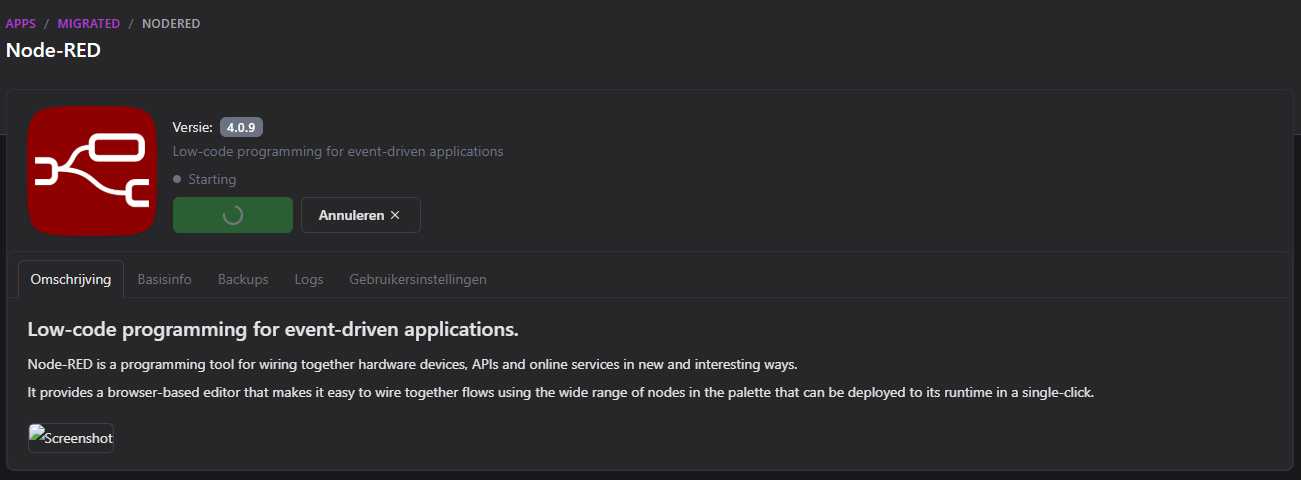Go to APPS breadcrumb link
This screenshot has width=1301, height=480.
click(x=21, y=23)
